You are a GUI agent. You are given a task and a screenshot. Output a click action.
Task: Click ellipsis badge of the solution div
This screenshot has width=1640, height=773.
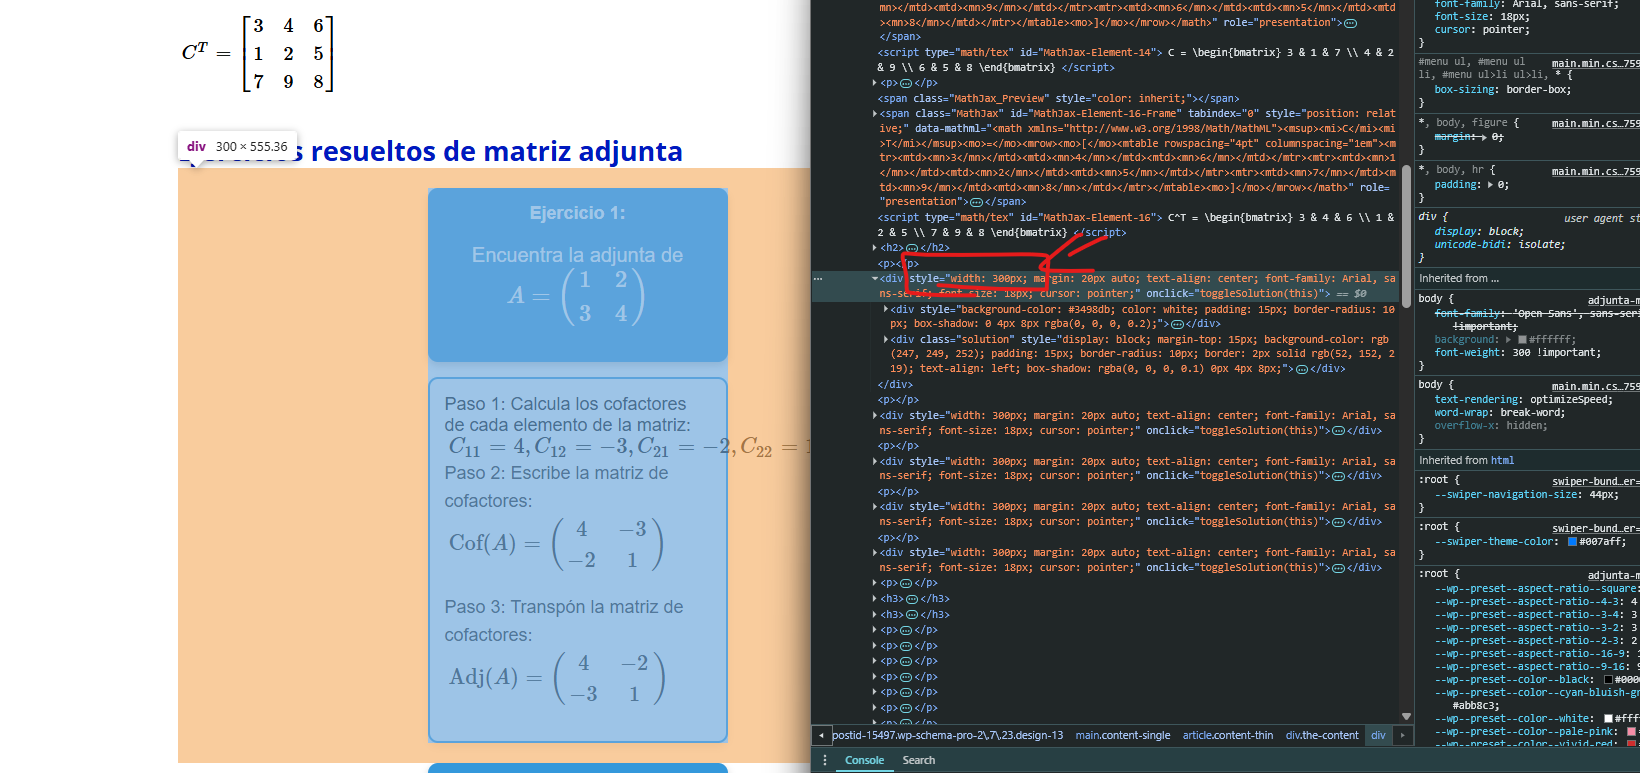click(1301, 369)
